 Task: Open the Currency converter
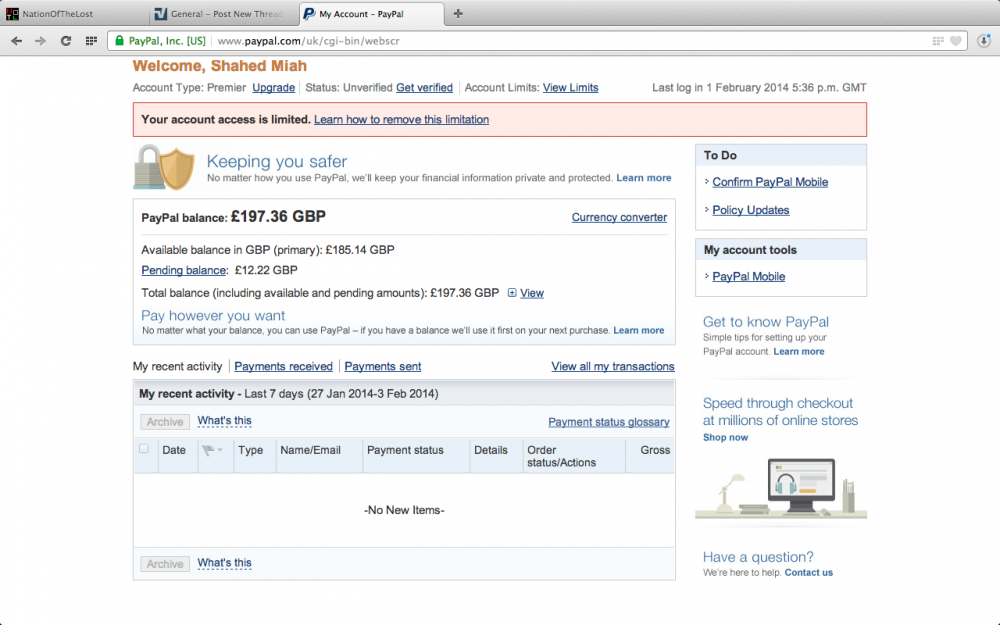click(x=619, y=217)
